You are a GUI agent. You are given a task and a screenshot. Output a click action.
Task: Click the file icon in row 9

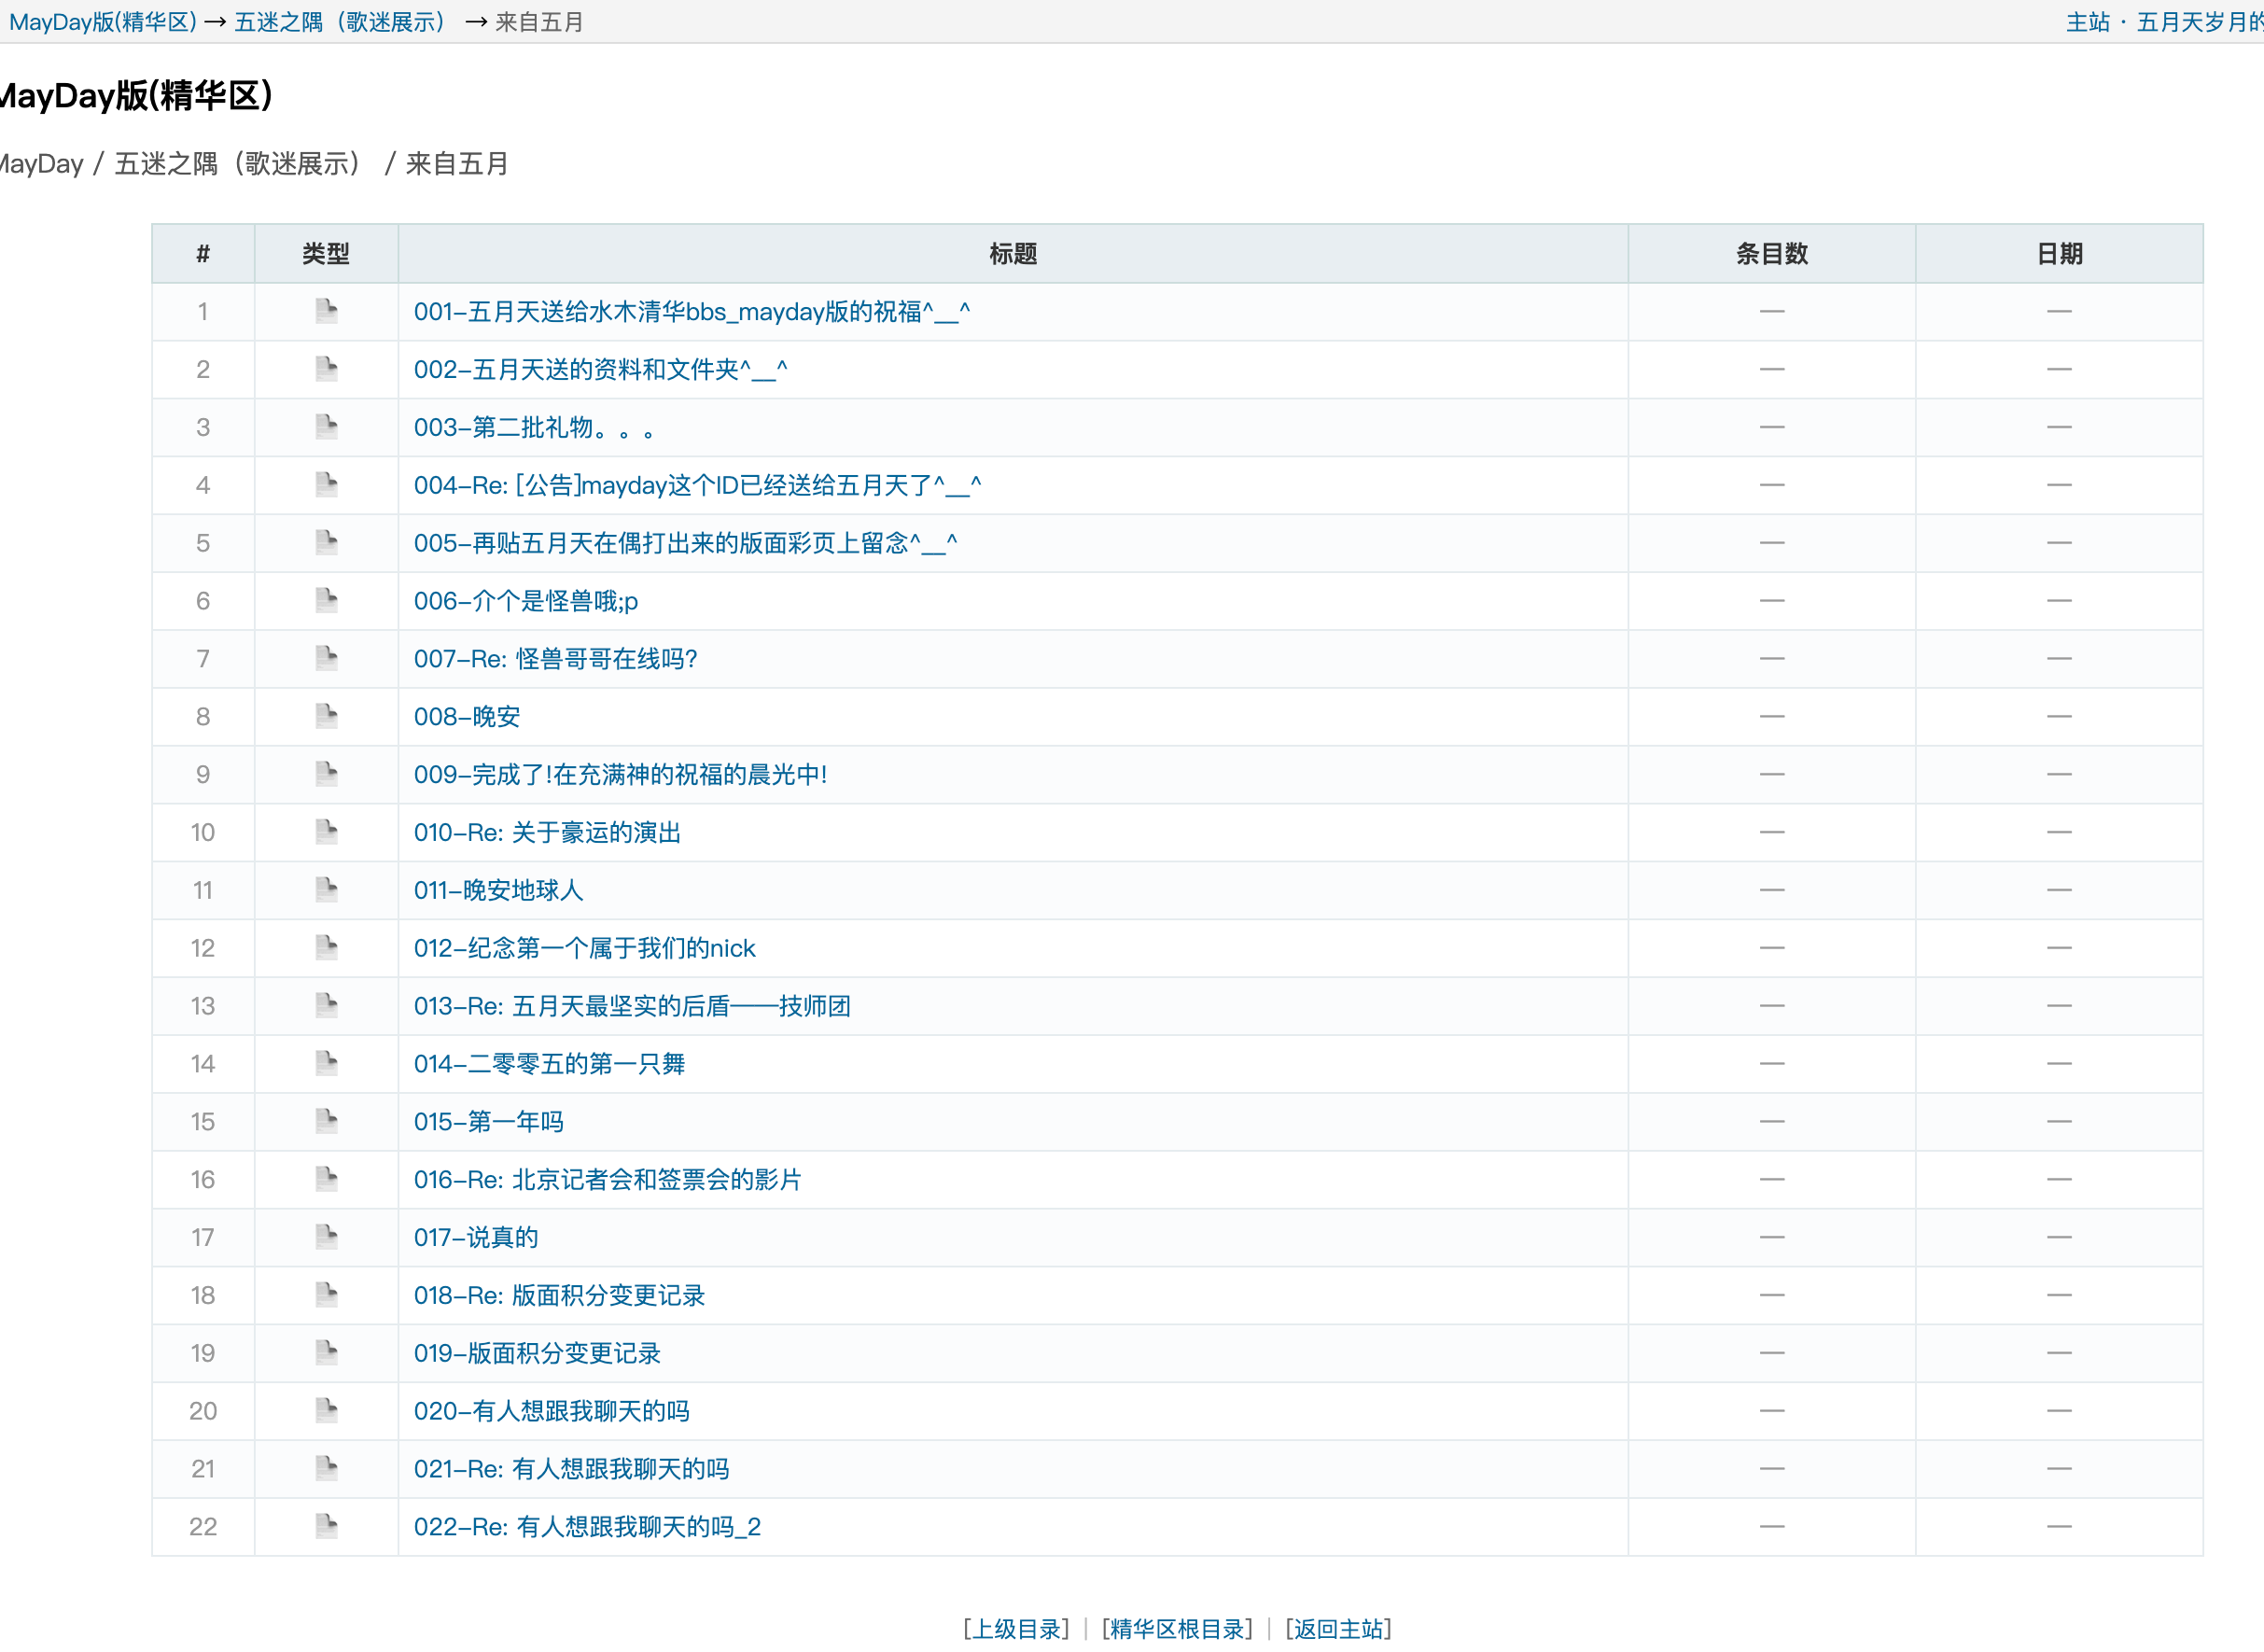click(326, 774)
